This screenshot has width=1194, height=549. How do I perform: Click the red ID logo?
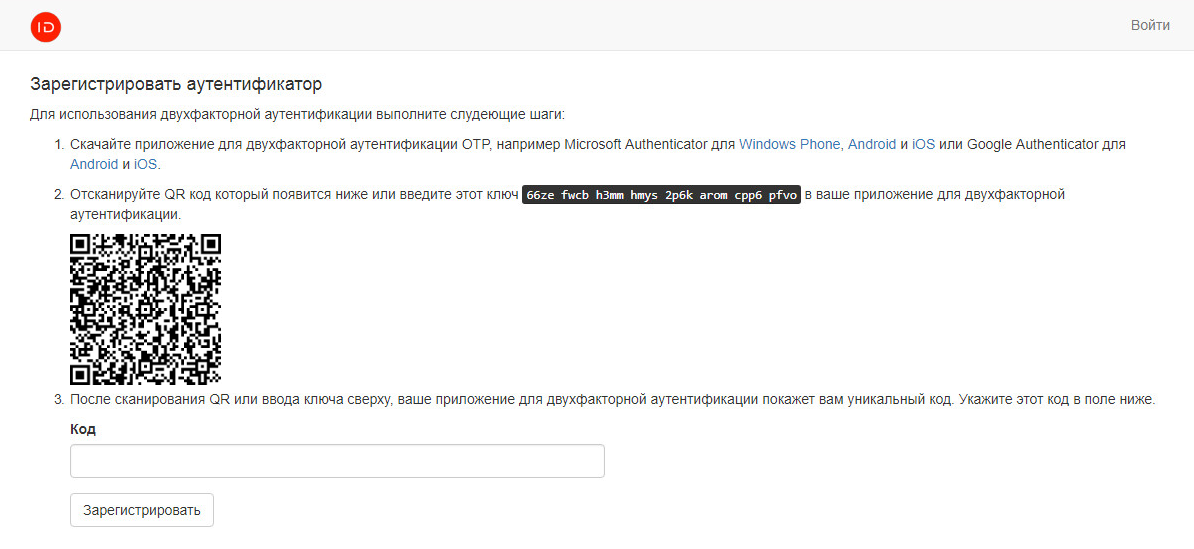46,27
